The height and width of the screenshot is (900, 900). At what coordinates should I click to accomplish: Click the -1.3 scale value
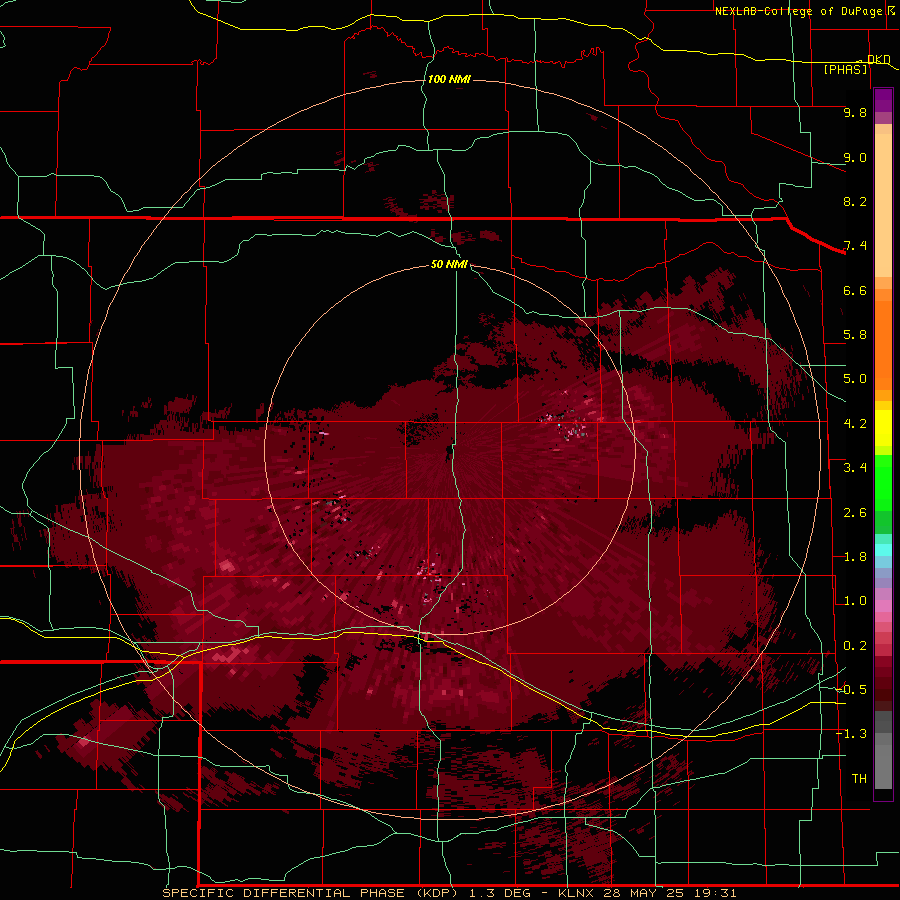click(x=851, y=734)
